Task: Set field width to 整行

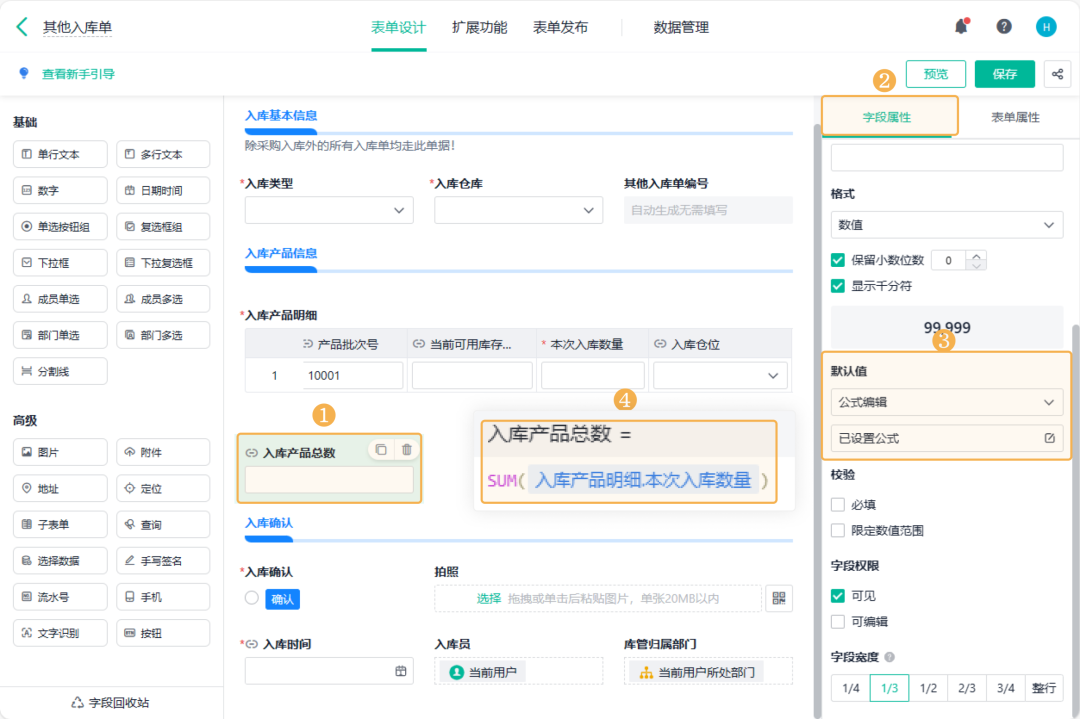Action: pyautogui.click(x=1043, y=688)
